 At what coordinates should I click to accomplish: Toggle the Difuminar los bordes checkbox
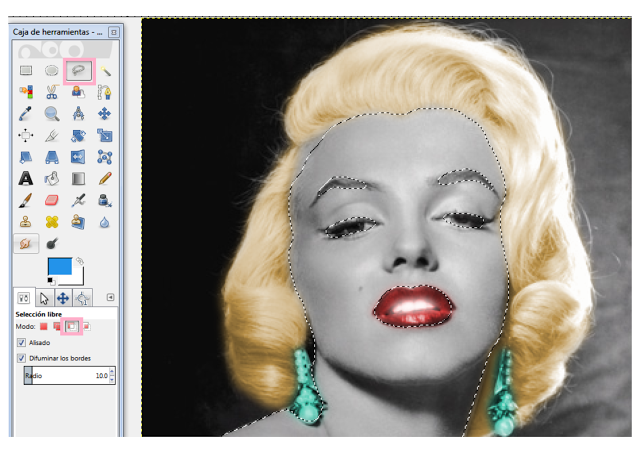(x=21, y=358)
